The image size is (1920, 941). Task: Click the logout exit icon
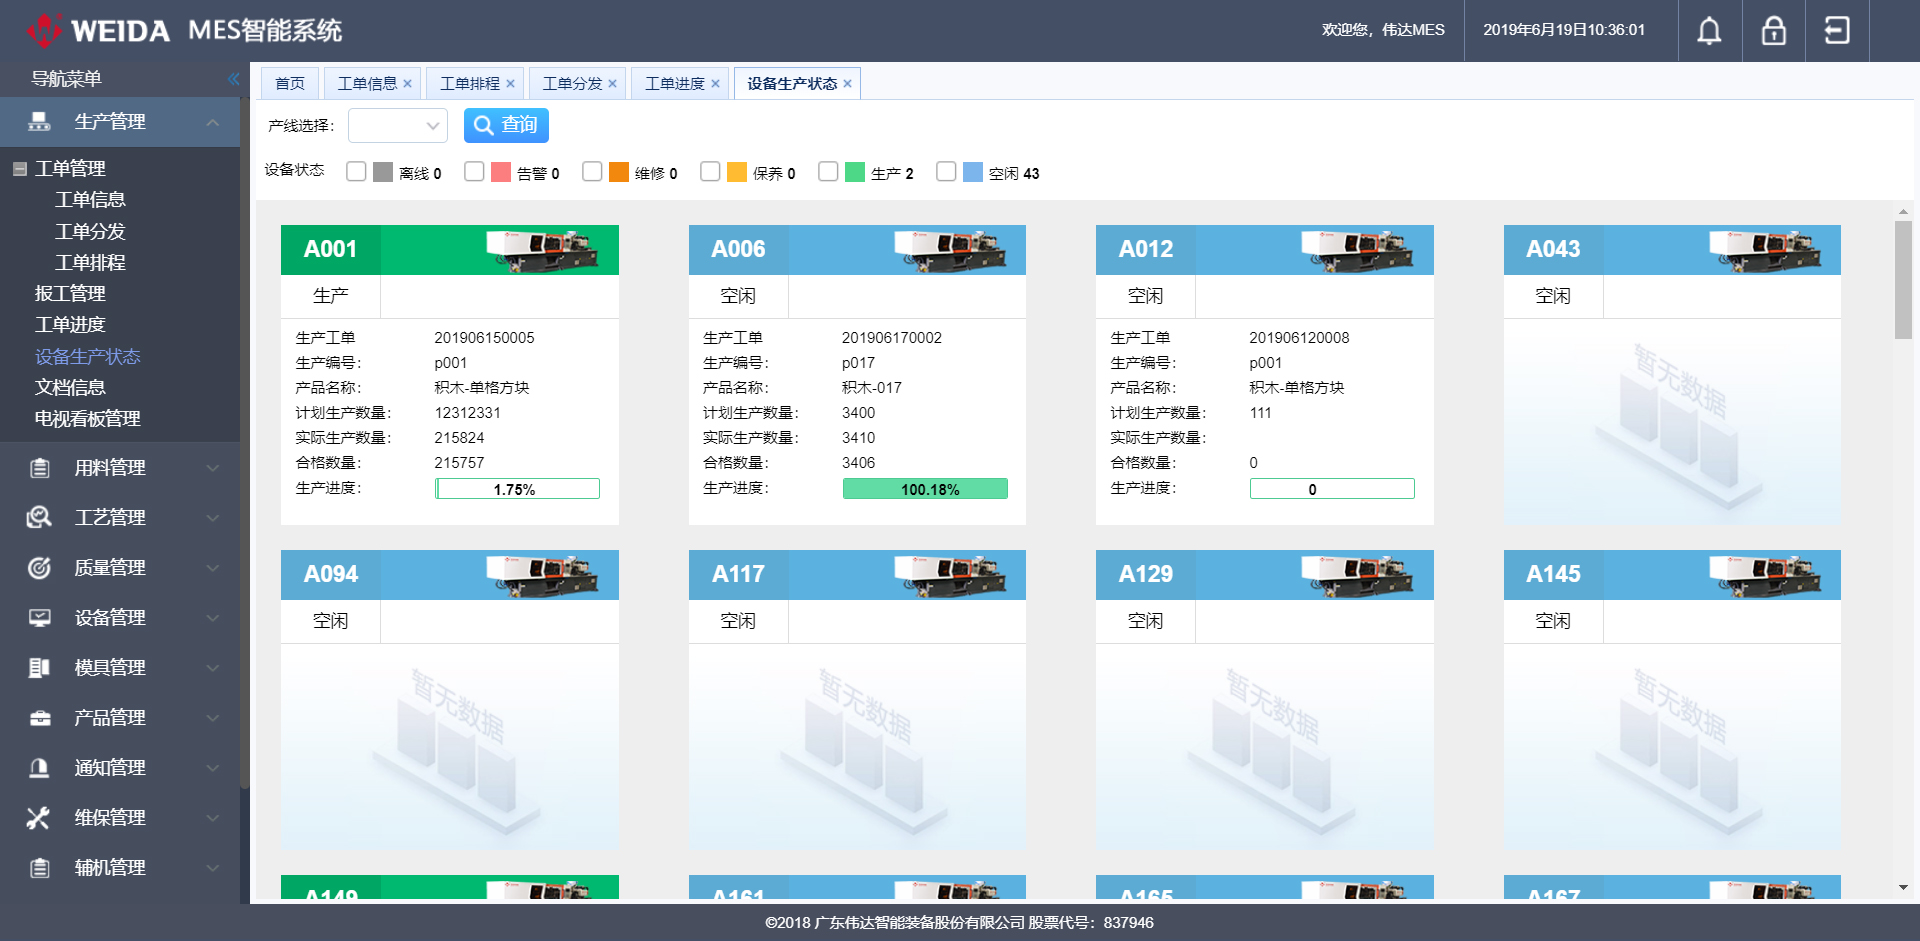pyautogui.click(x=1837, y=31)
